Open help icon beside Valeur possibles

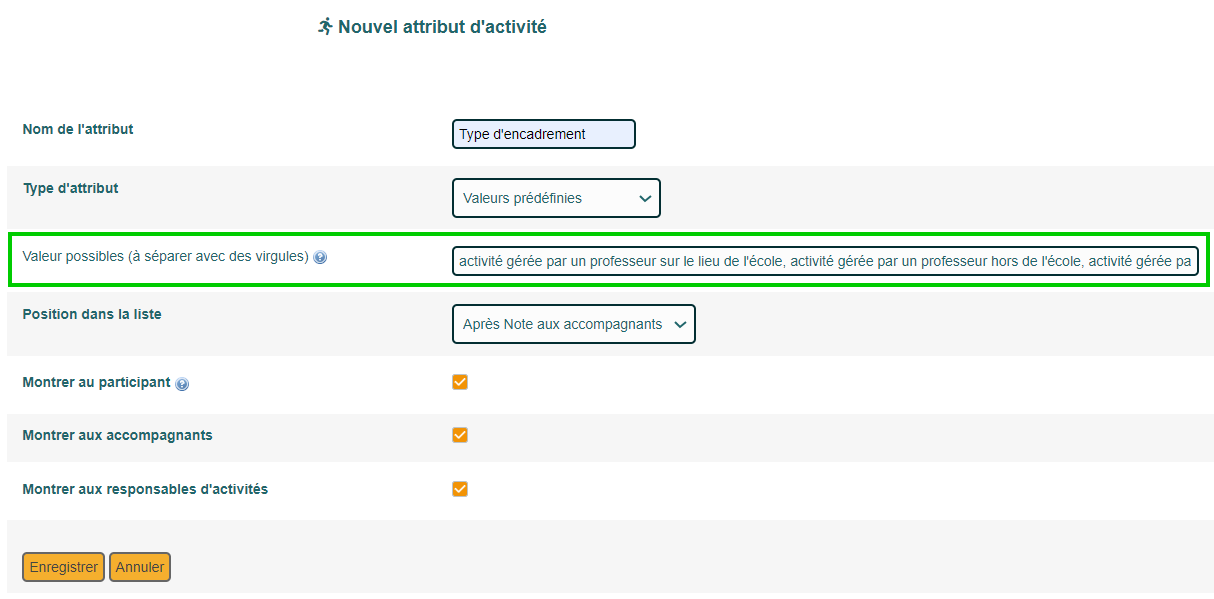[320, 257]
